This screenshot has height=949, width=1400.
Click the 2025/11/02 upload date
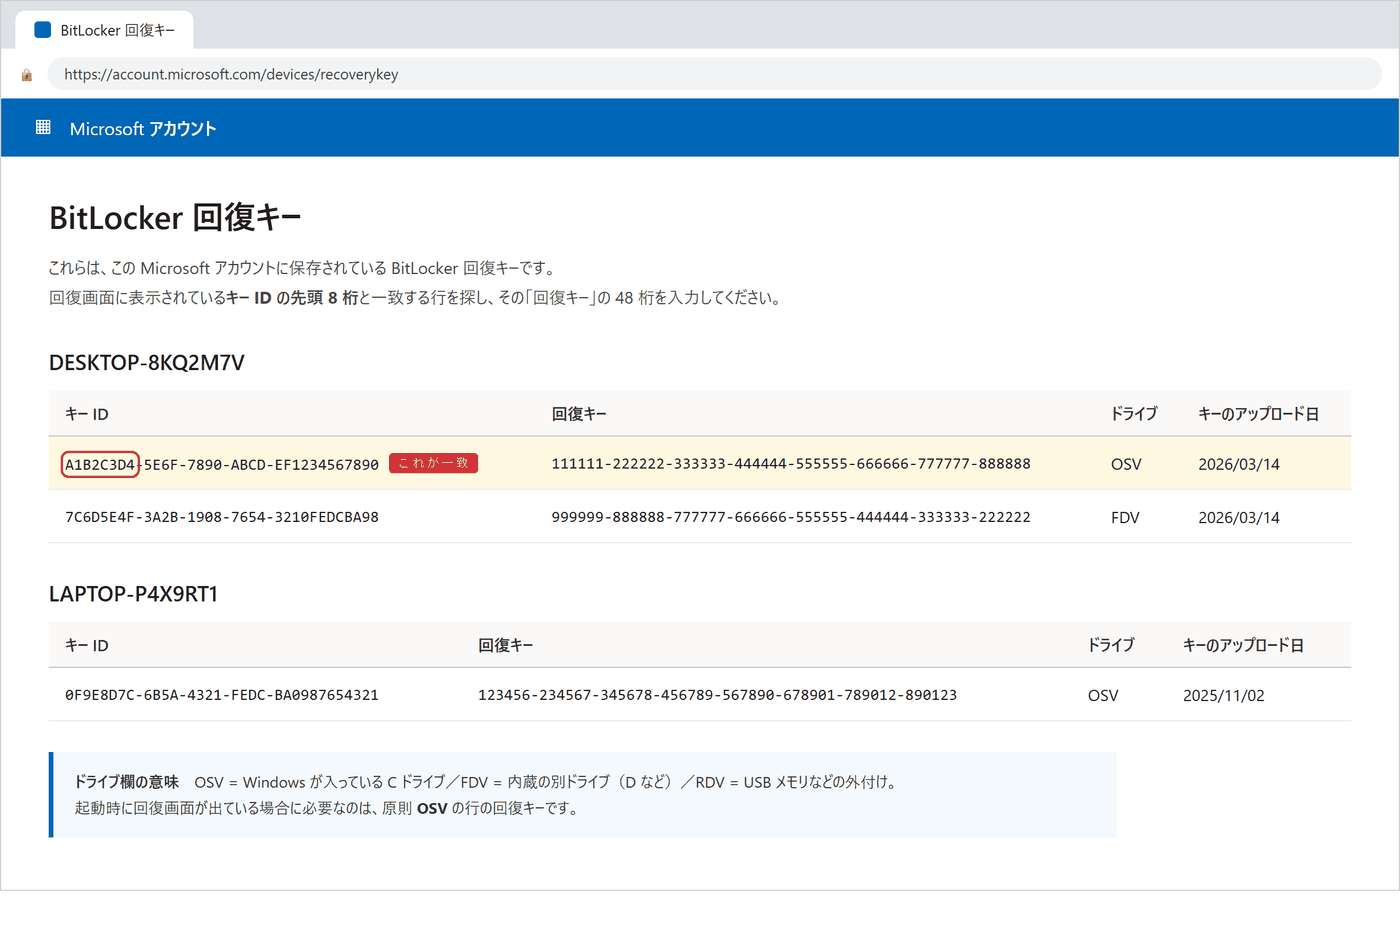pos(1224,695)
